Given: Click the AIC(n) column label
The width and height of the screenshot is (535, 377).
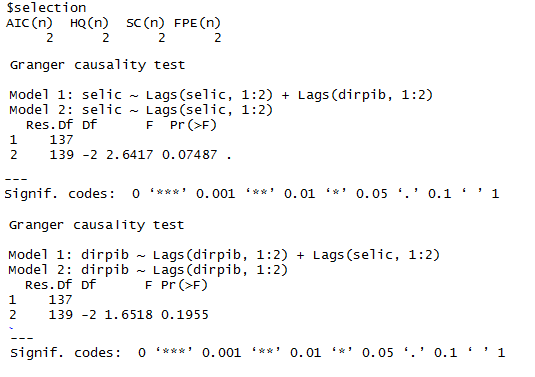Looking at the screenshot, I should tap(29, 23).
